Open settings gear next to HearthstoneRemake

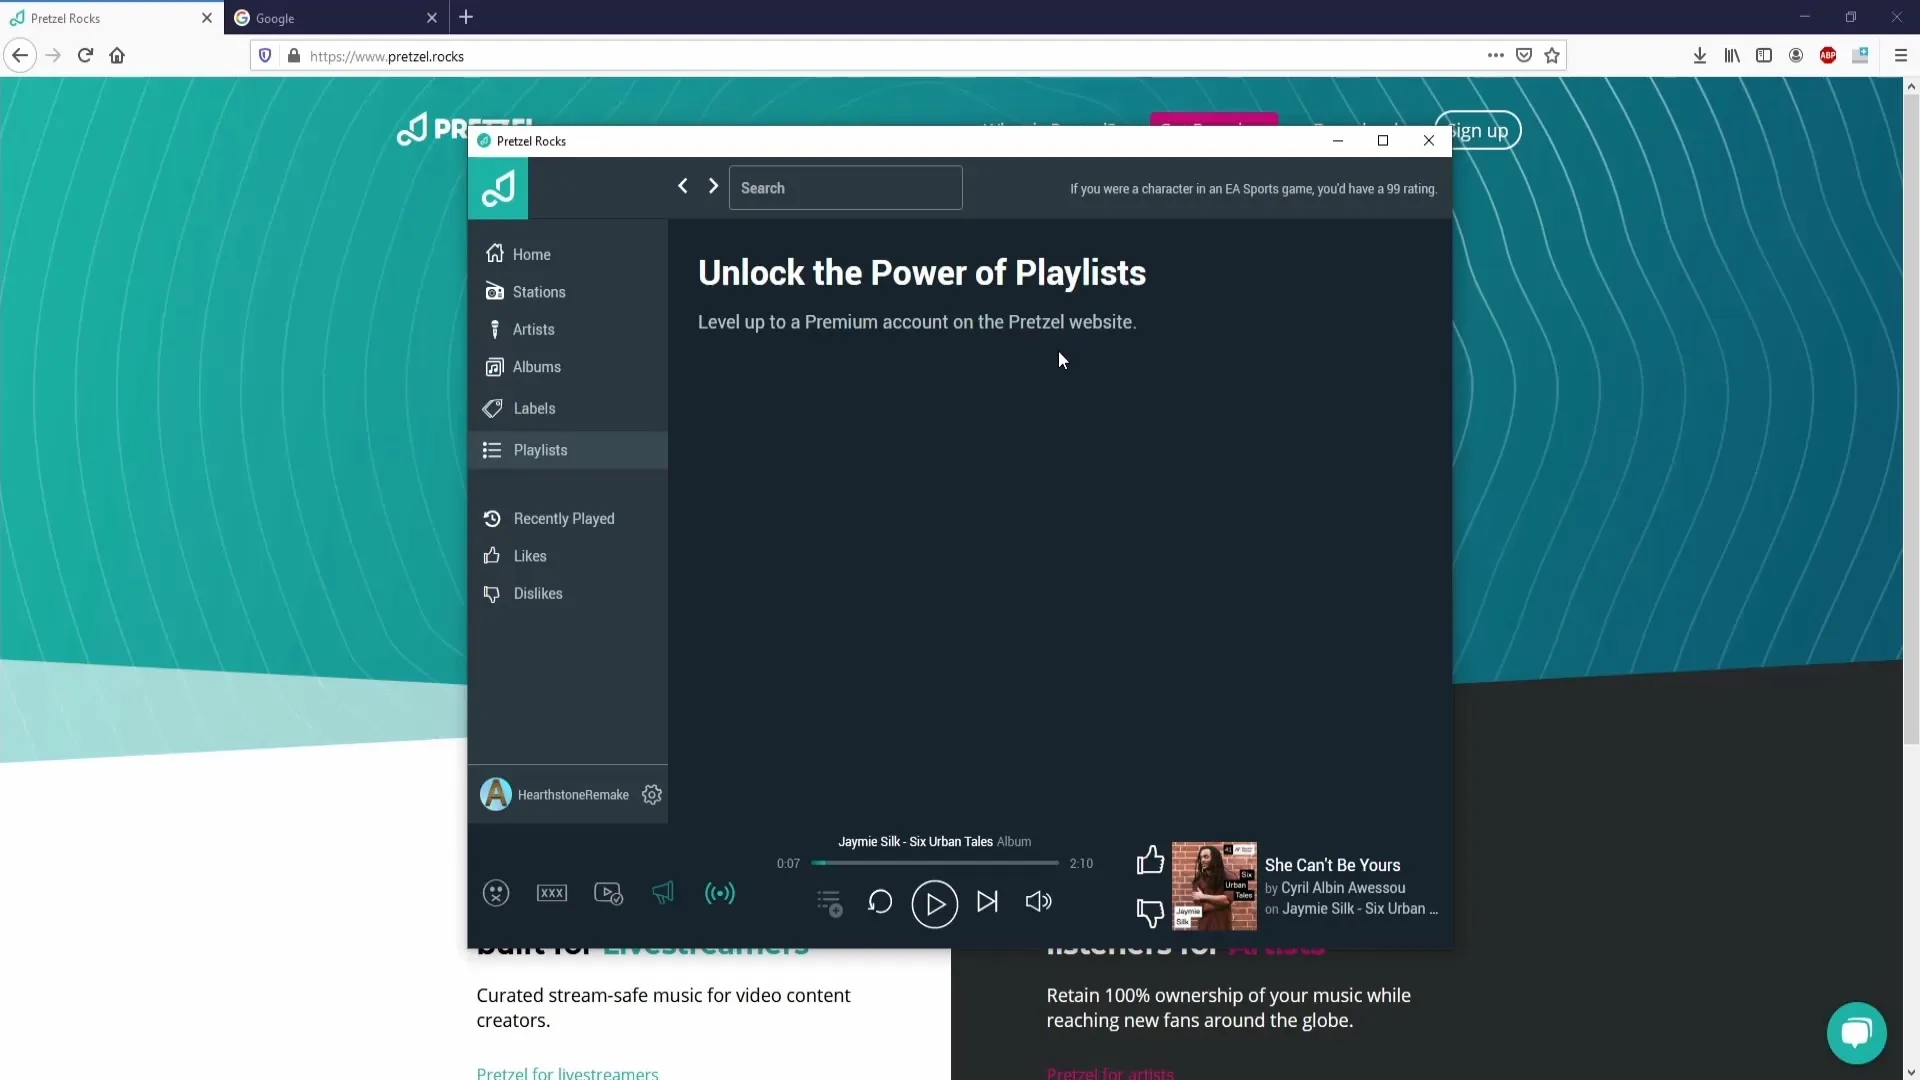pos(652,795)
